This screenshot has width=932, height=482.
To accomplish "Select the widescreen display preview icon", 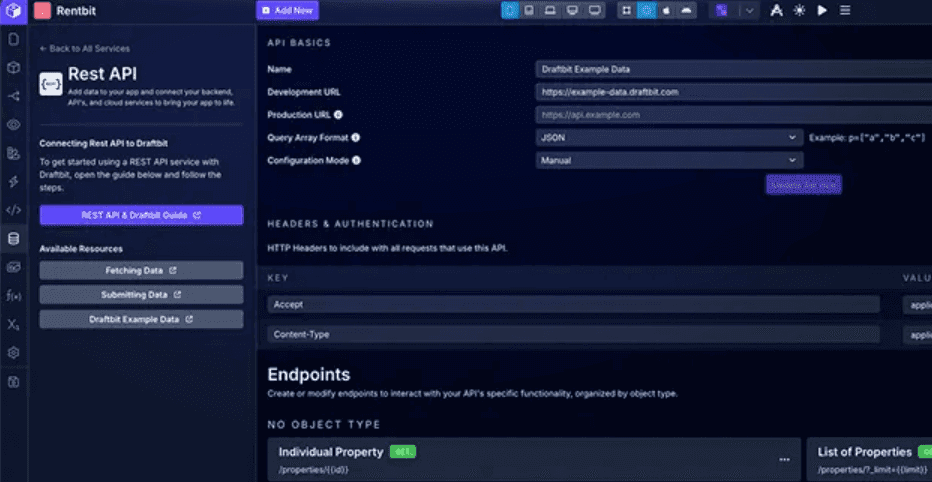I will tap(594, 11).
